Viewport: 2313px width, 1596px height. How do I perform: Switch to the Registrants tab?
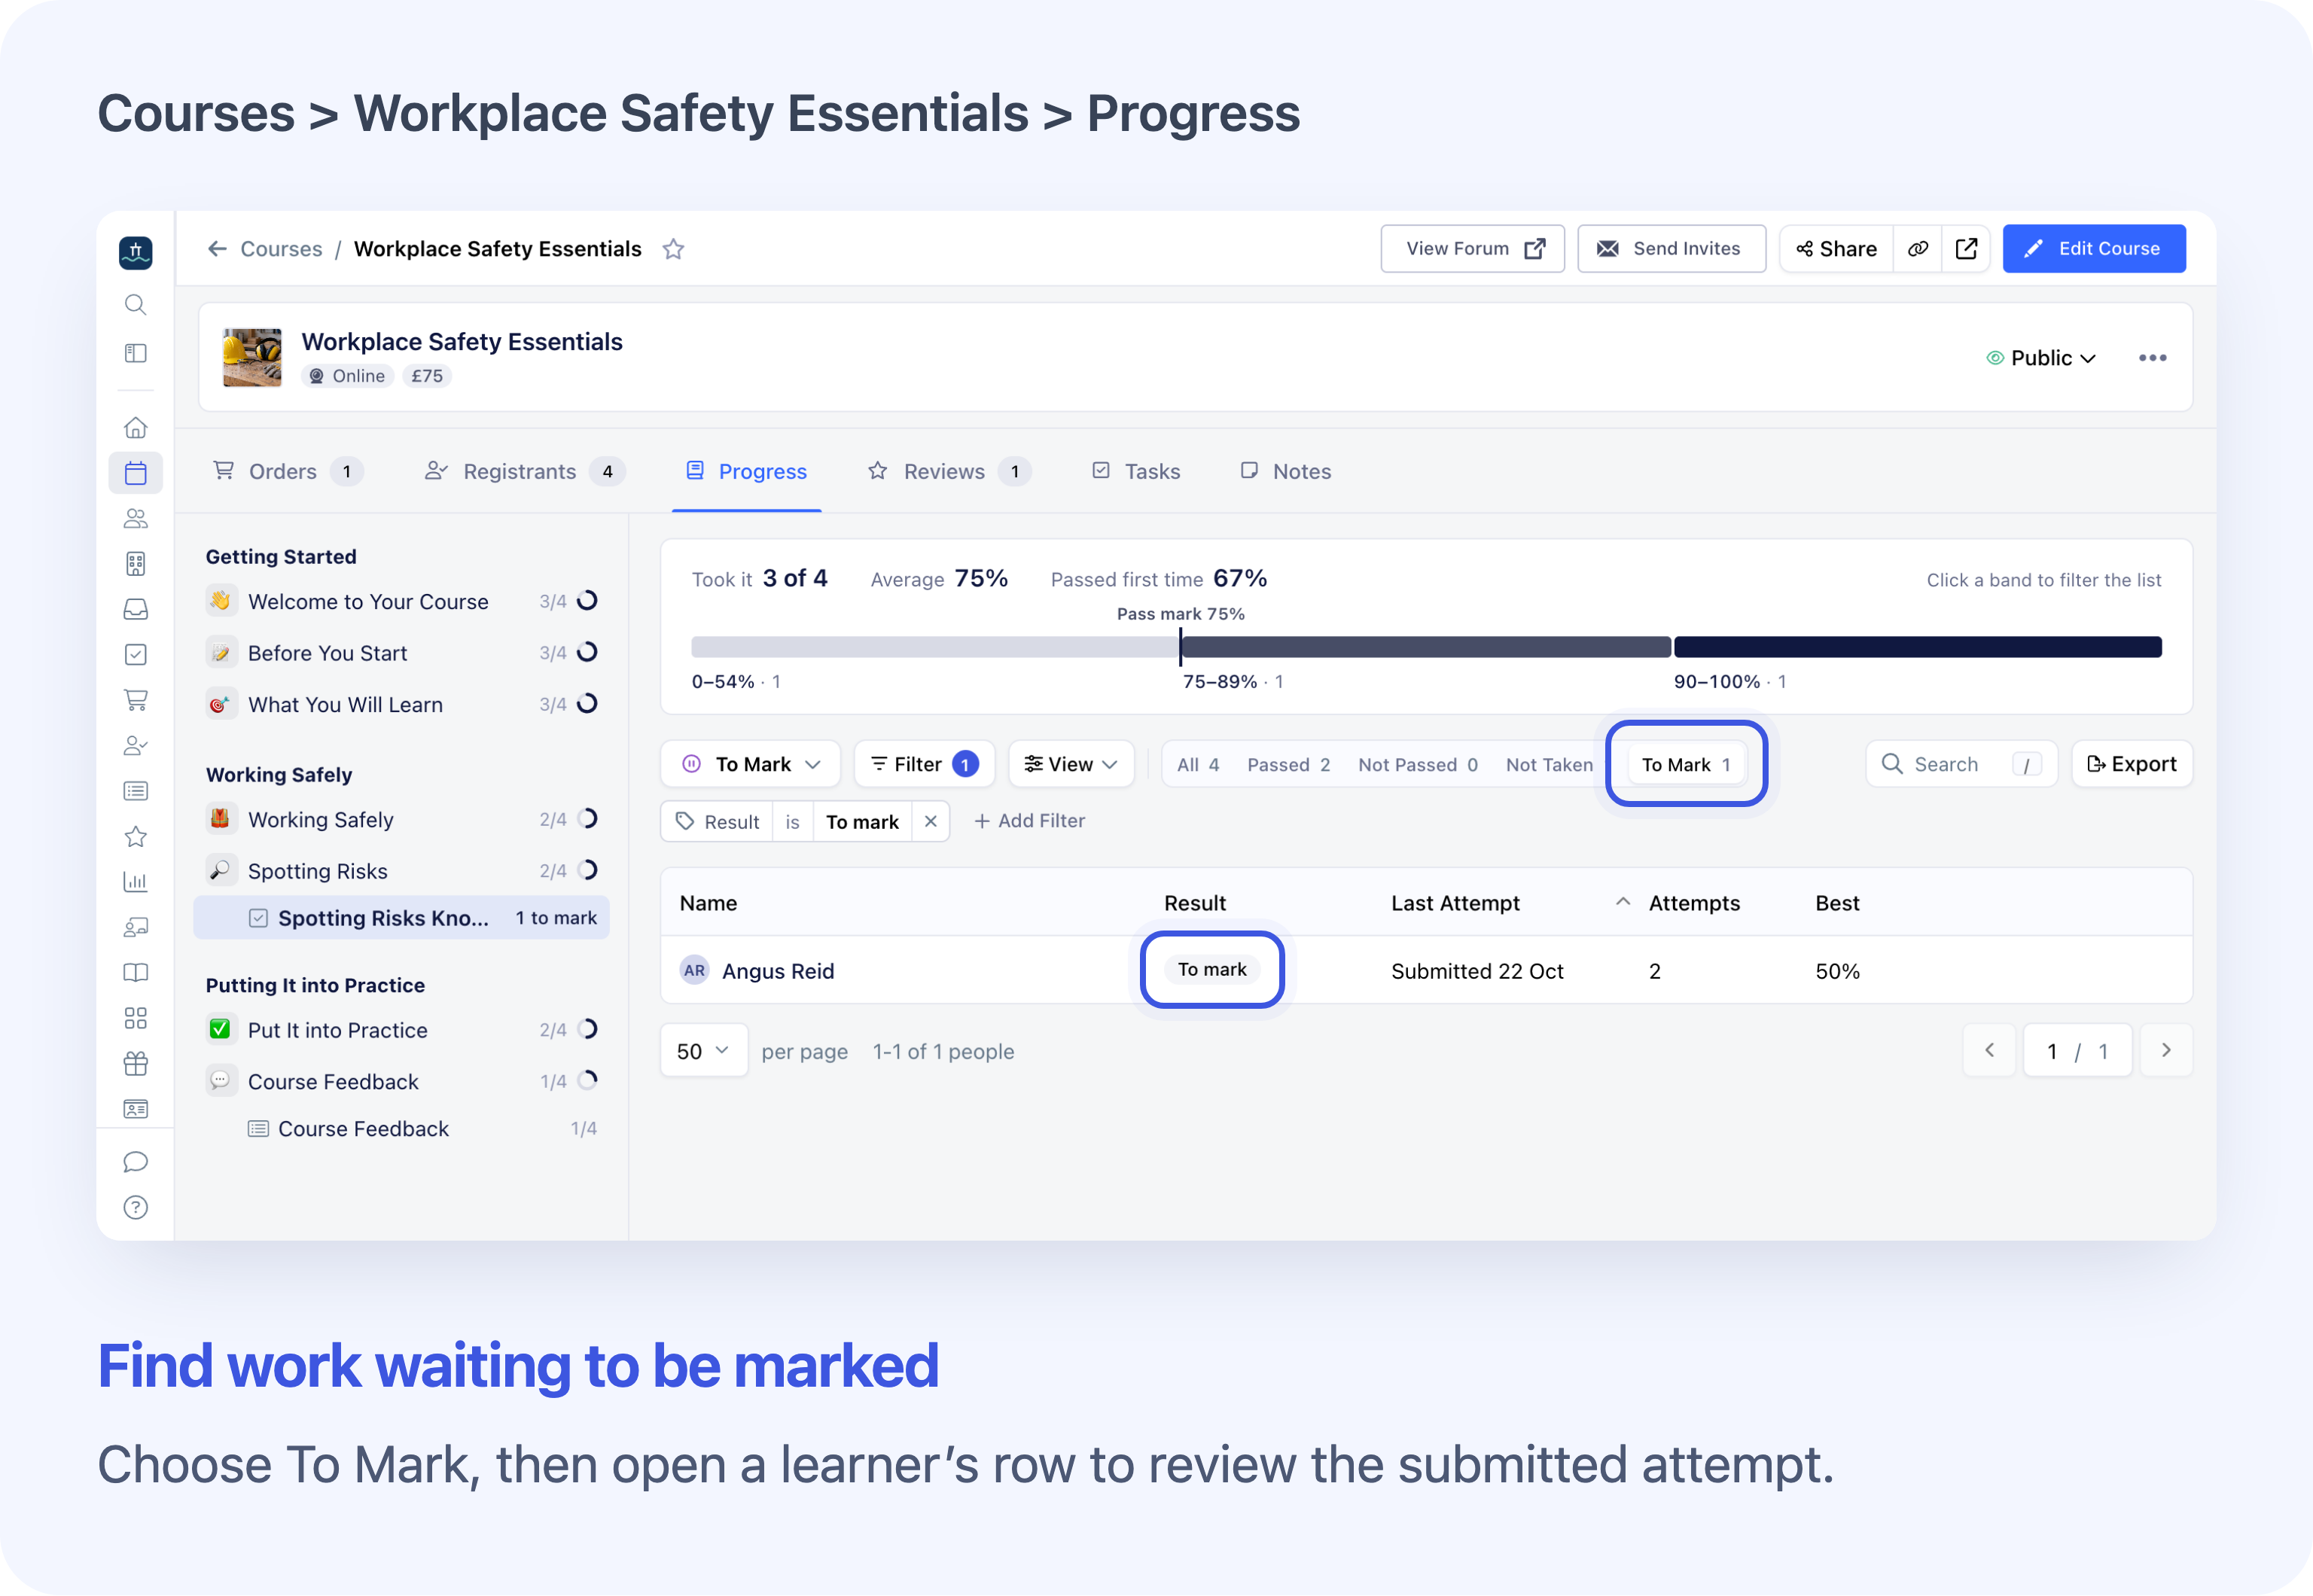click(x=524, y=472)
